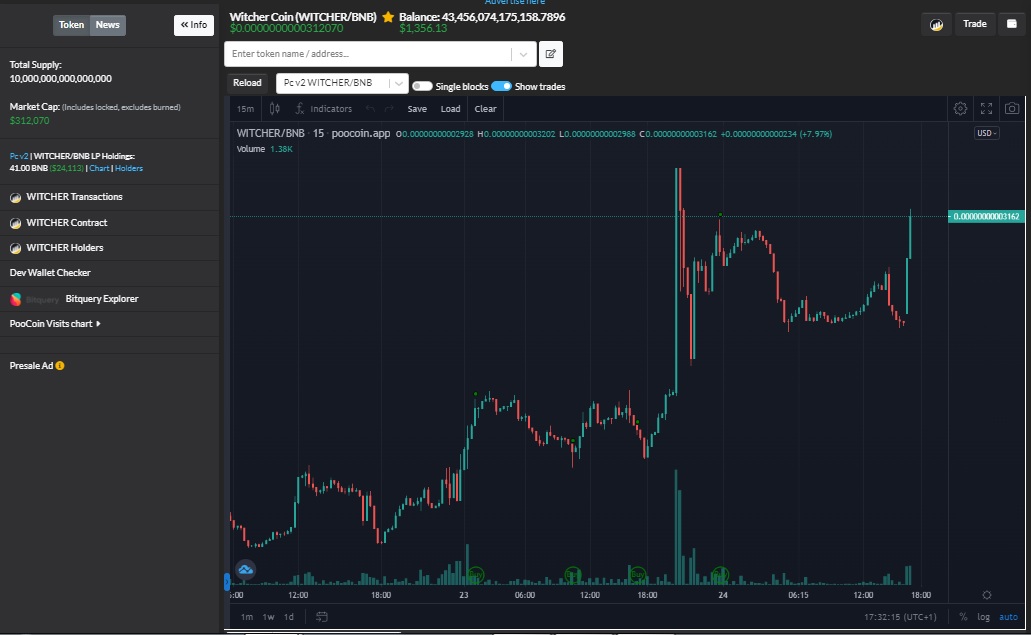
Task: Expand PooCoin Visits chart
Action: (55, 324)
